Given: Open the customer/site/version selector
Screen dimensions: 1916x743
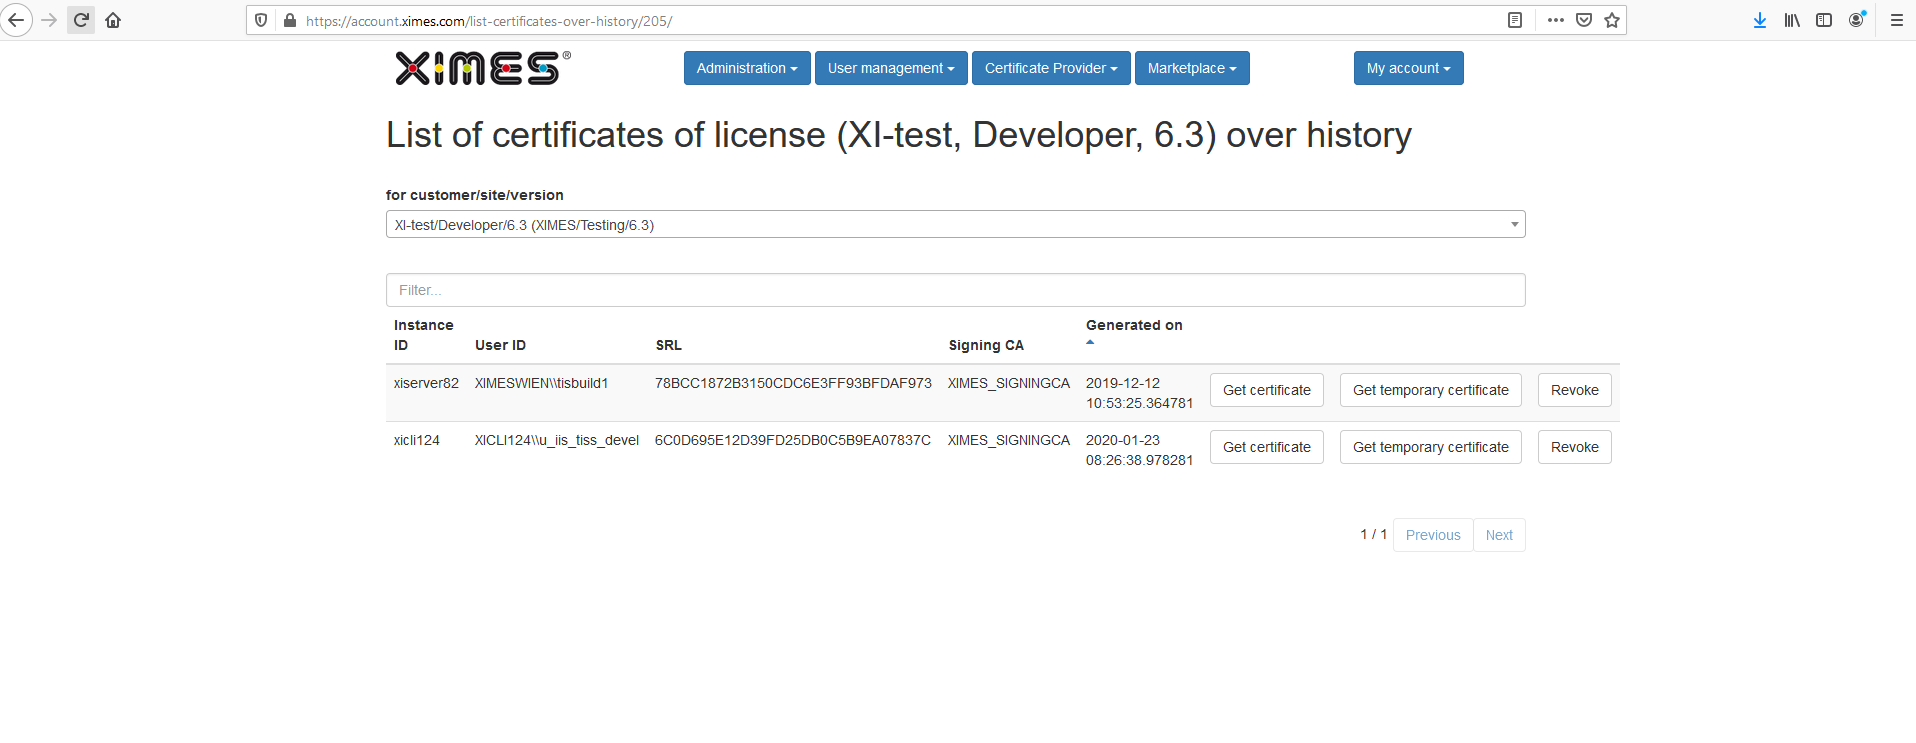Looking at the screenshot, I should tap(955, 224).
